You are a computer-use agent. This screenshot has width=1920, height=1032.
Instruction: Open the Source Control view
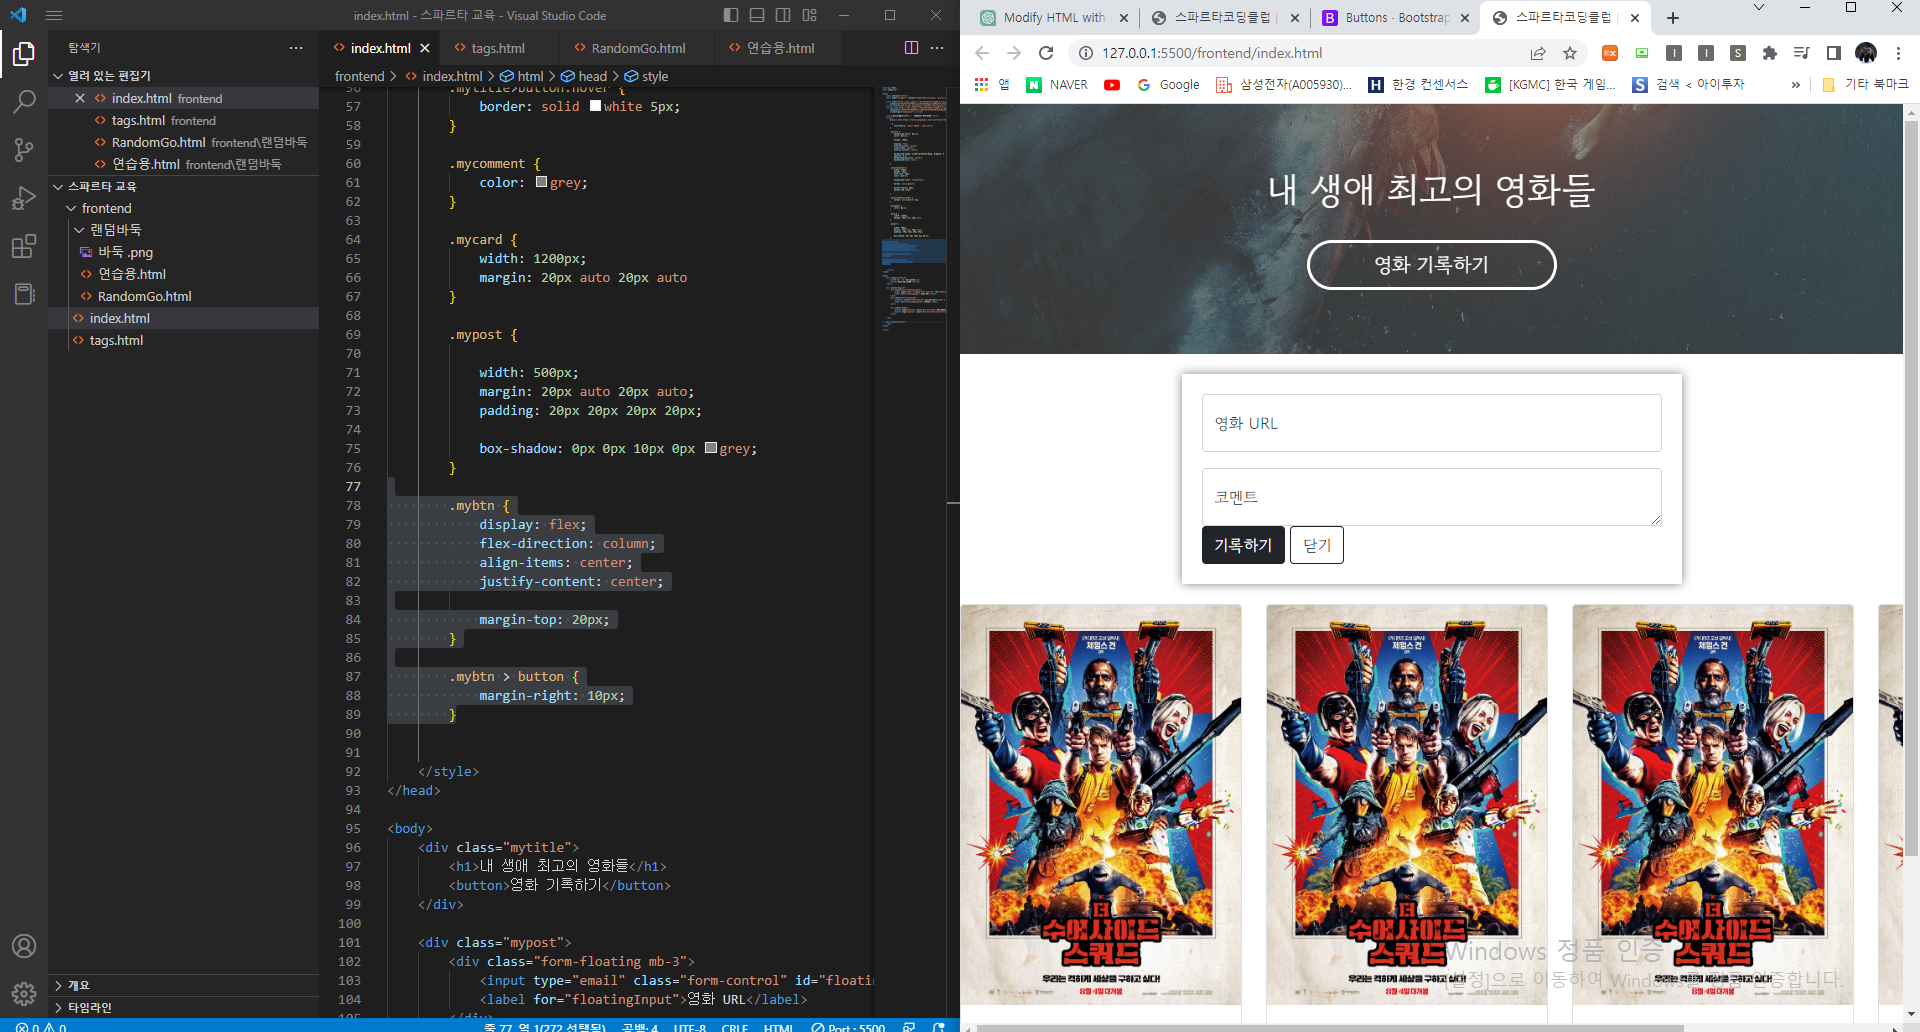coord(24,150)
